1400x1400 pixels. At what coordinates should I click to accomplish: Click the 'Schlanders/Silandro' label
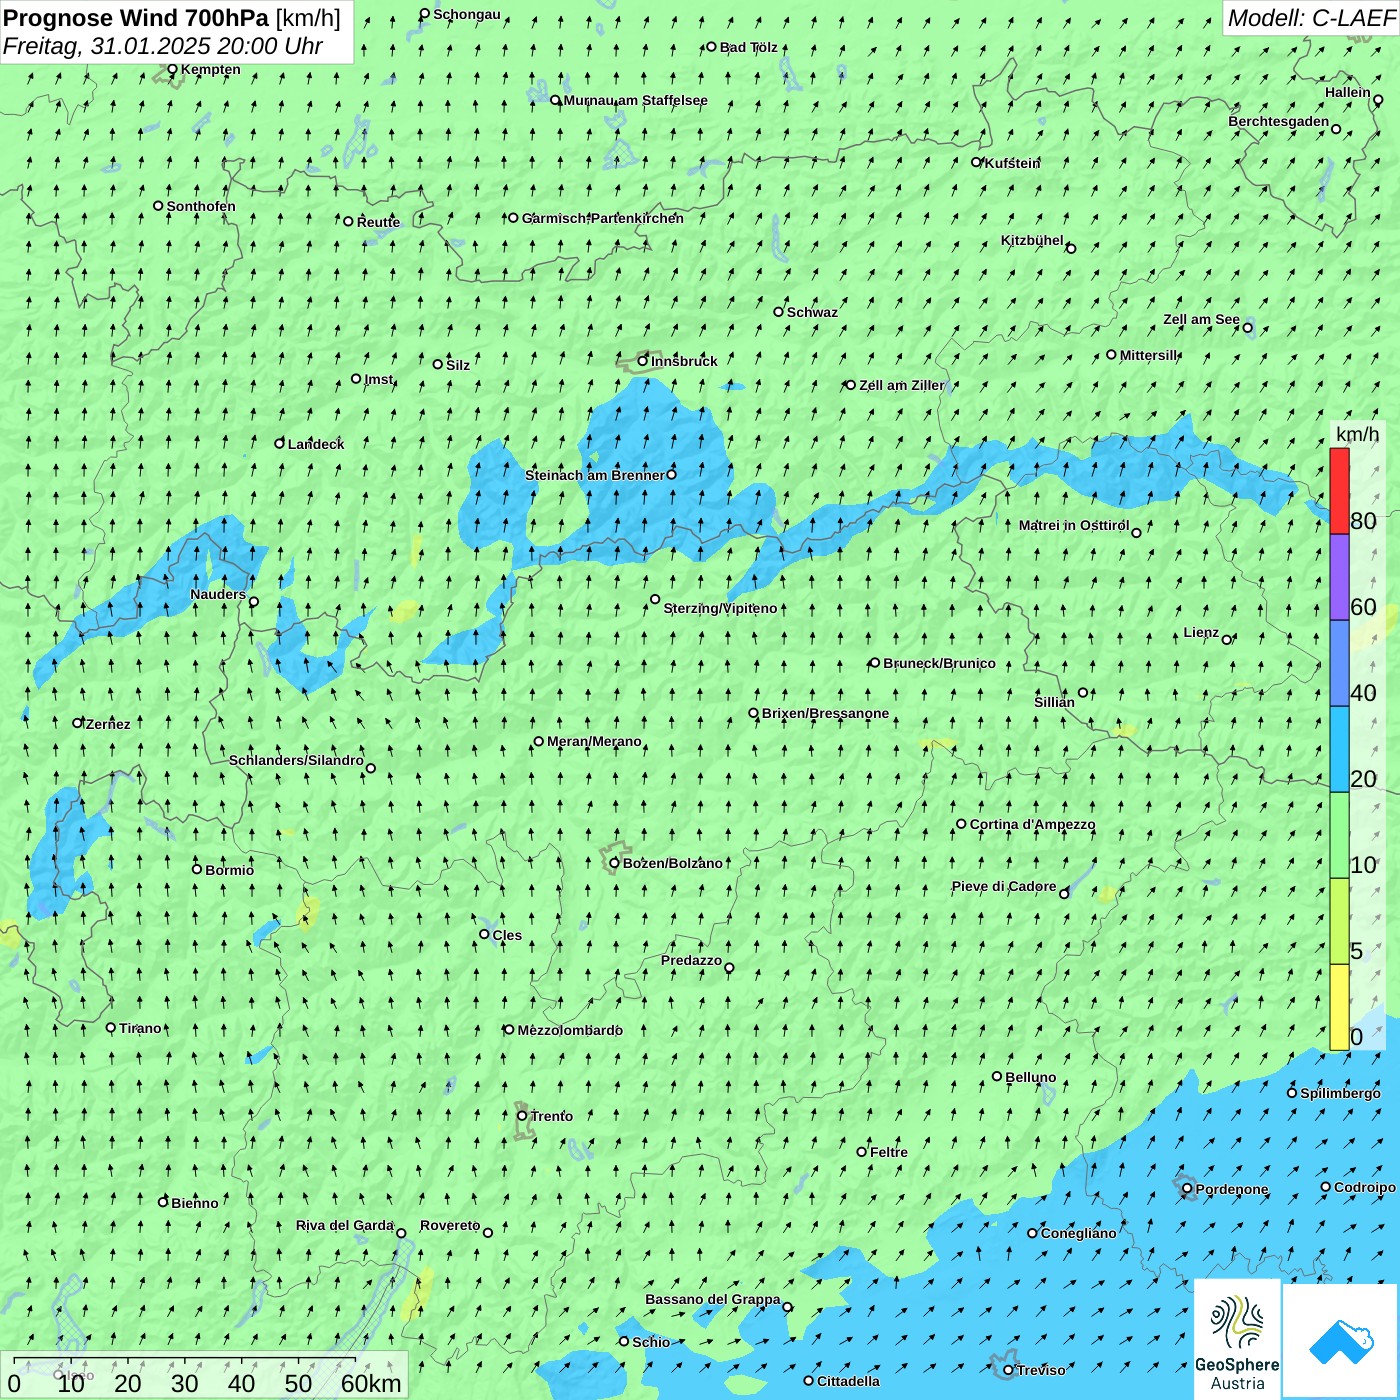click(x=296, y=760)
